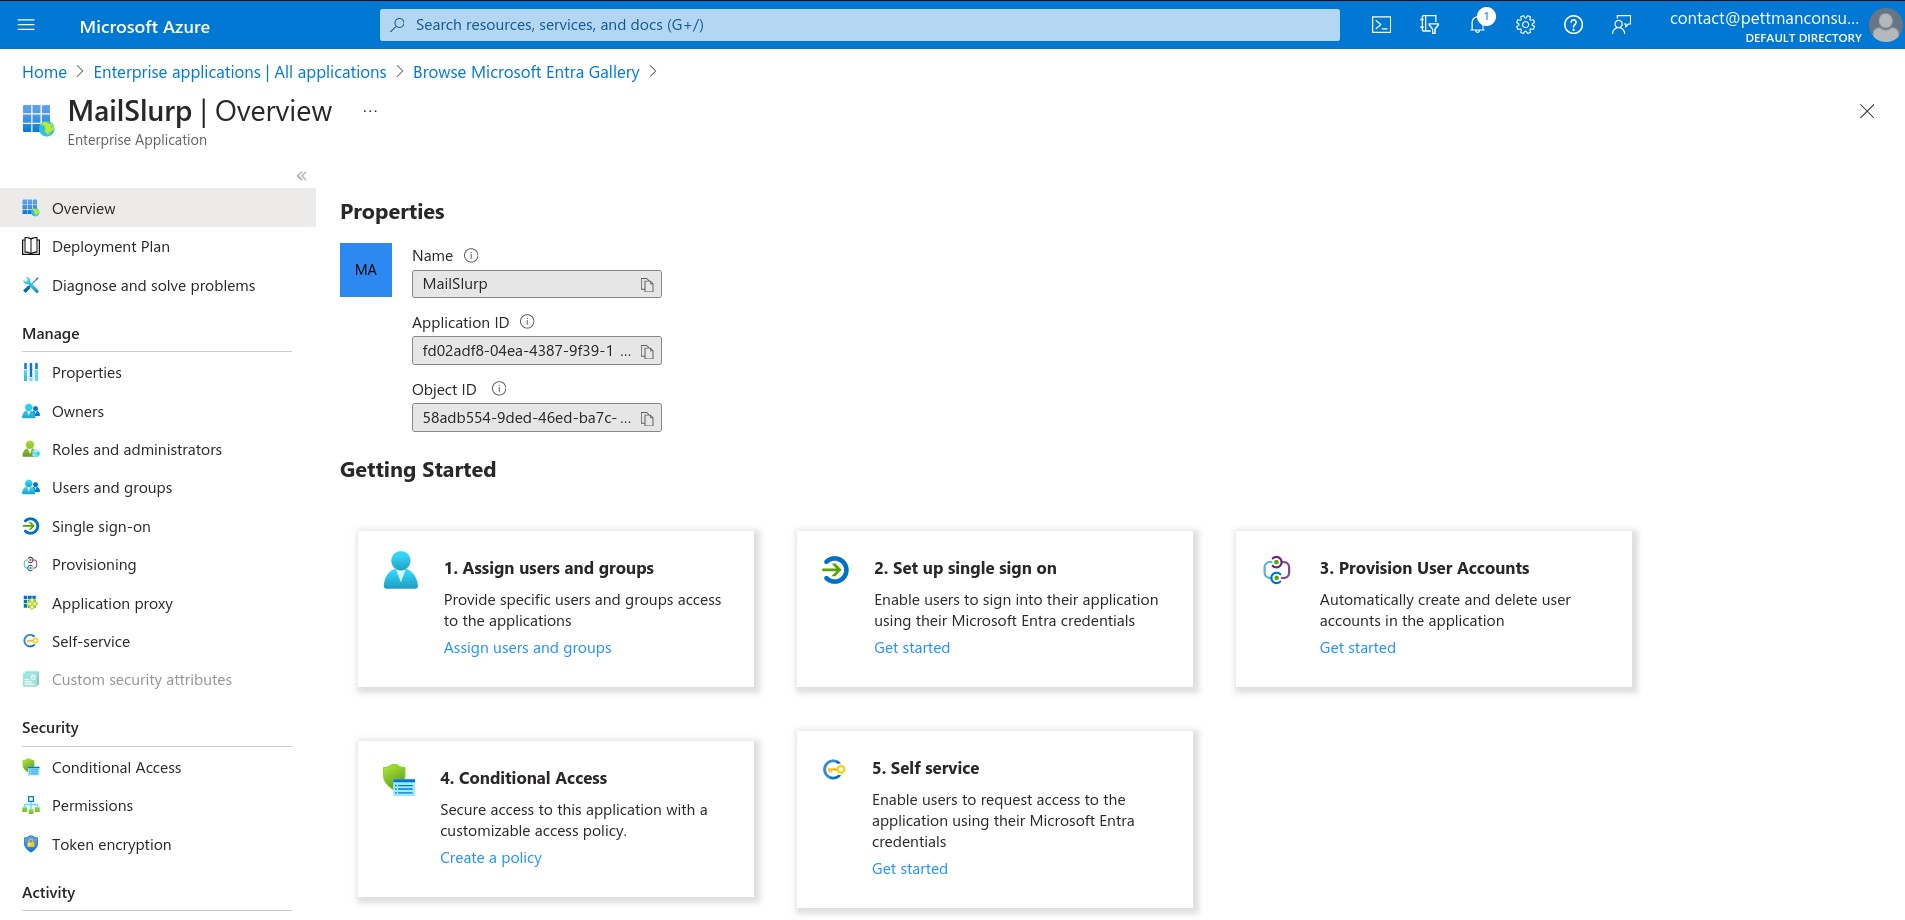Image resolution: width=1905 pixels, height=920 pixels.
Task: Click Get started under Provision User Accounts
Action: pyautogui.click(x=1357, y=648)
